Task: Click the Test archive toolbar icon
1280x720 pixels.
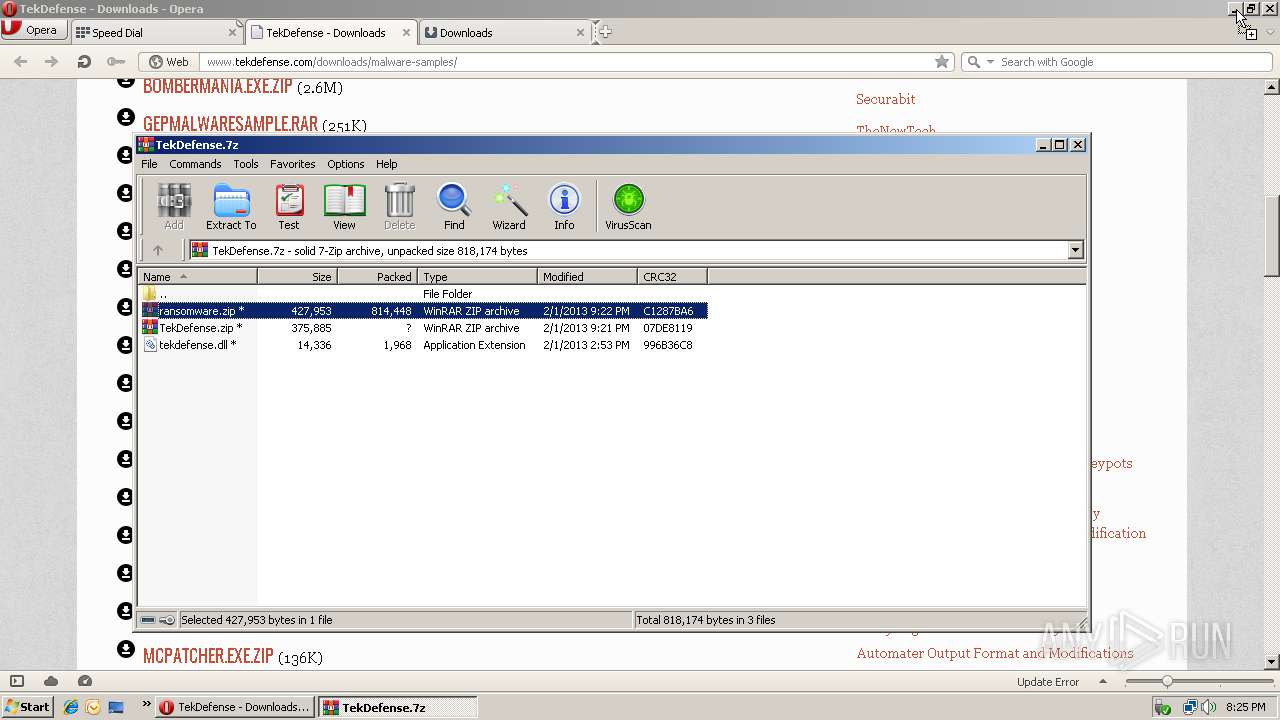Action: [289, 207]
